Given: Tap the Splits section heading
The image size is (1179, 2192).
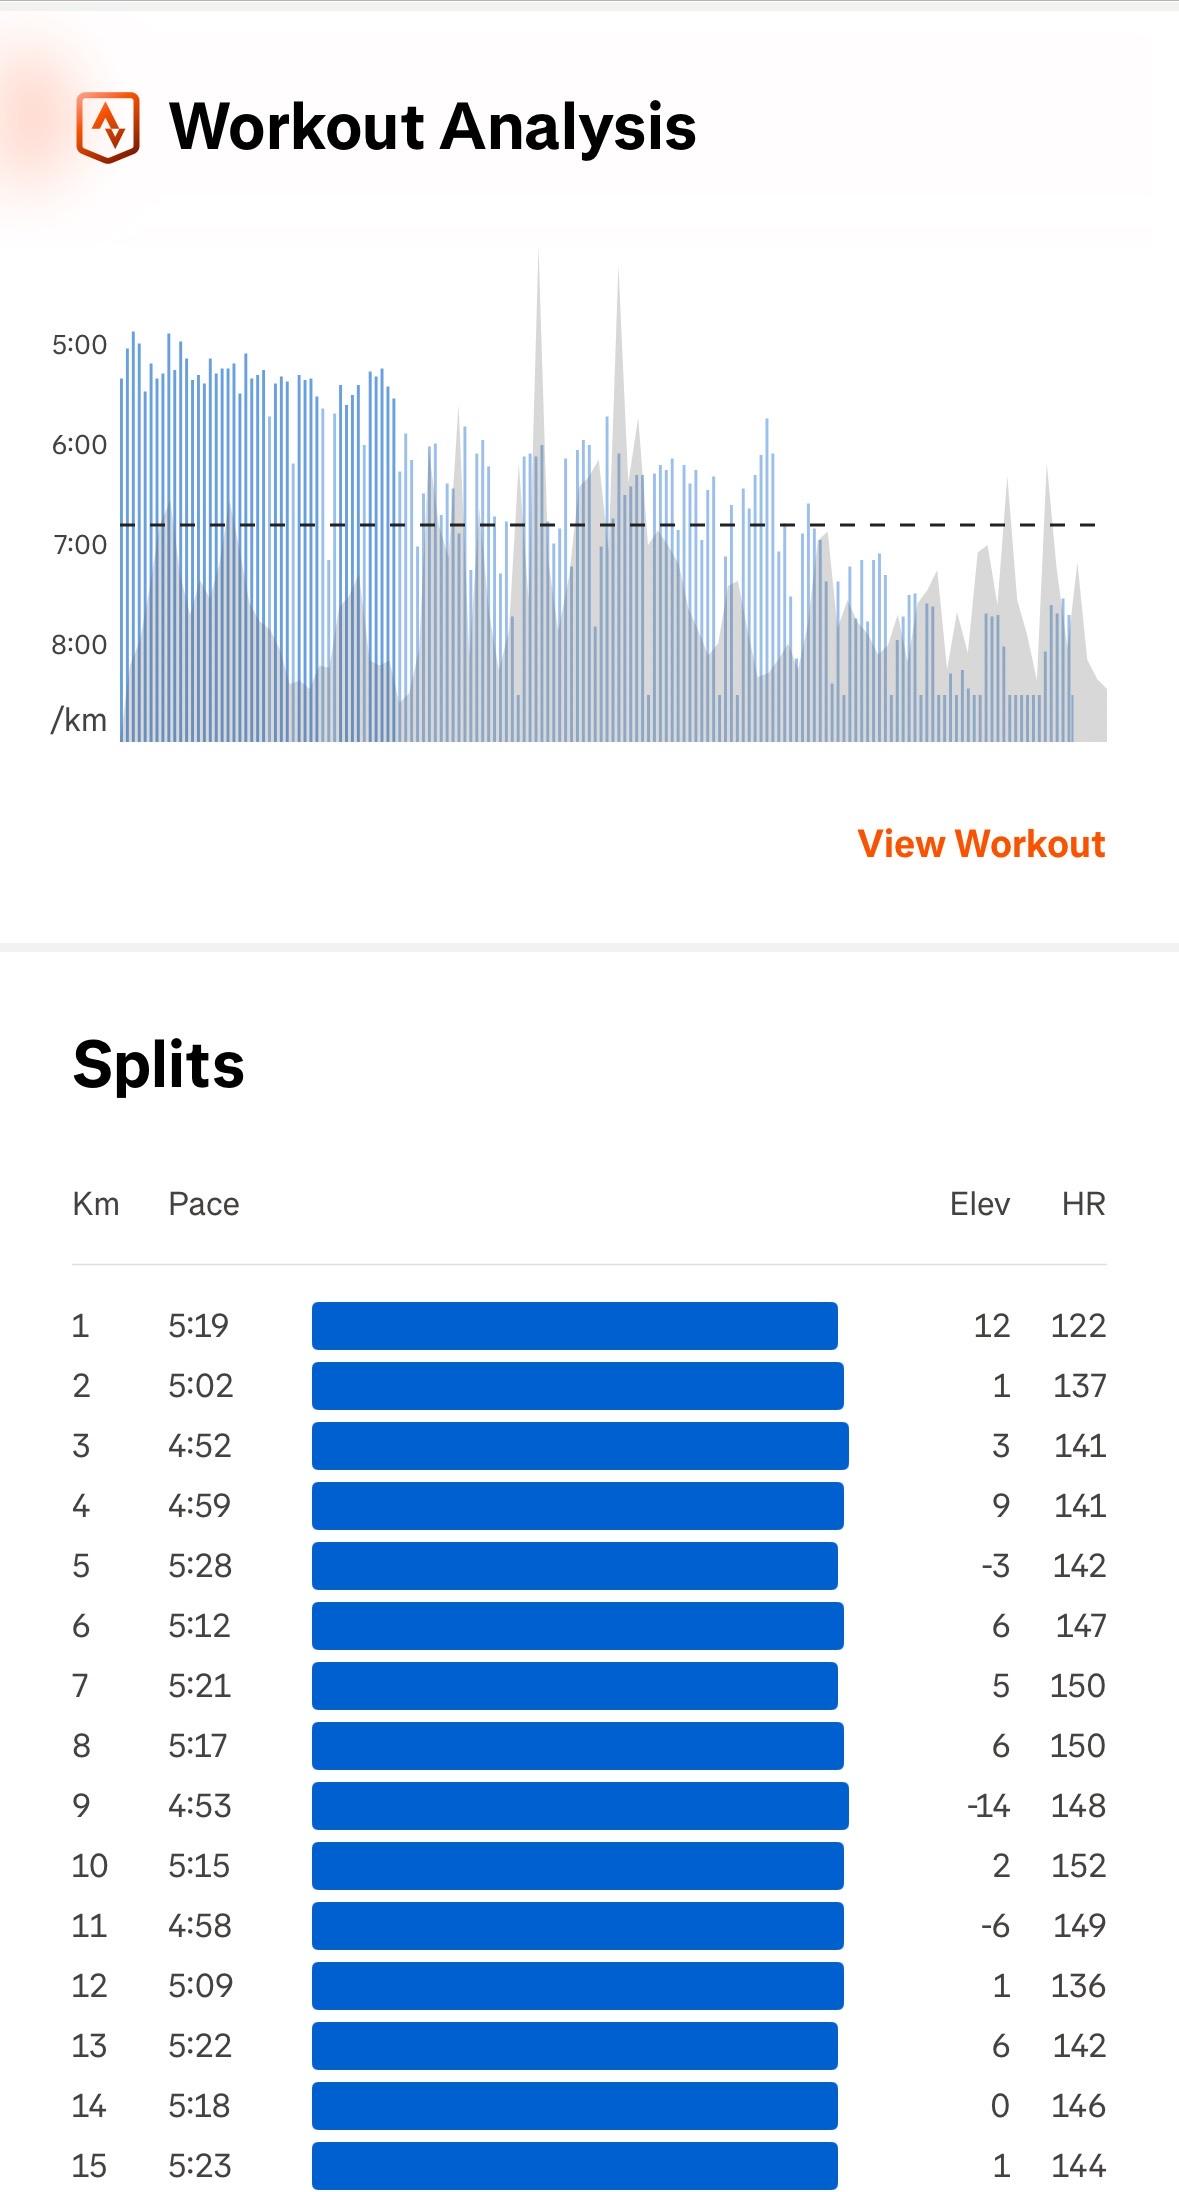Looking at the screenshot, I should coord(159,1064).
